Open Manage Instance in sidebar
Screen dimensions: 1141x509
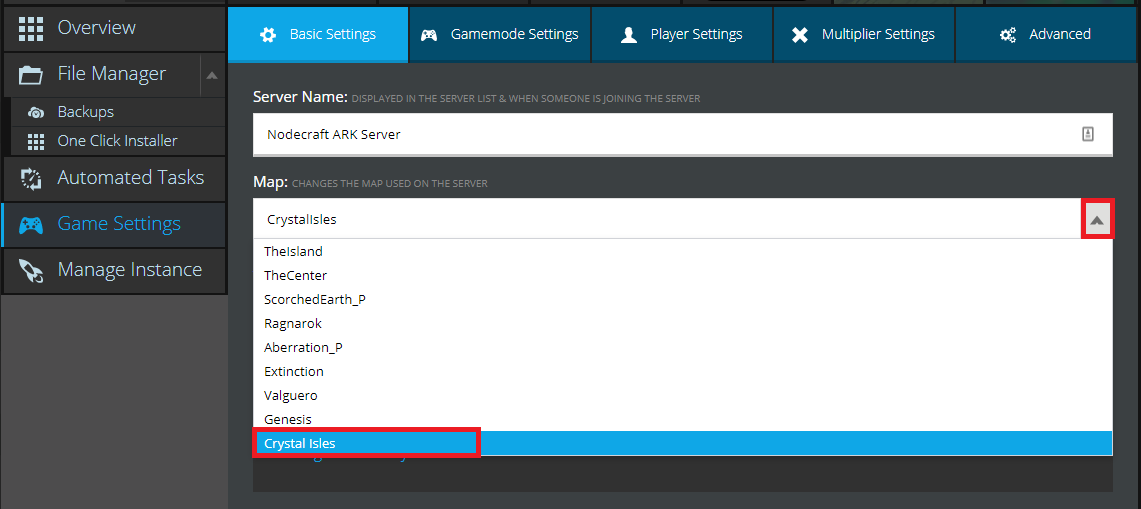pos(114,270)
